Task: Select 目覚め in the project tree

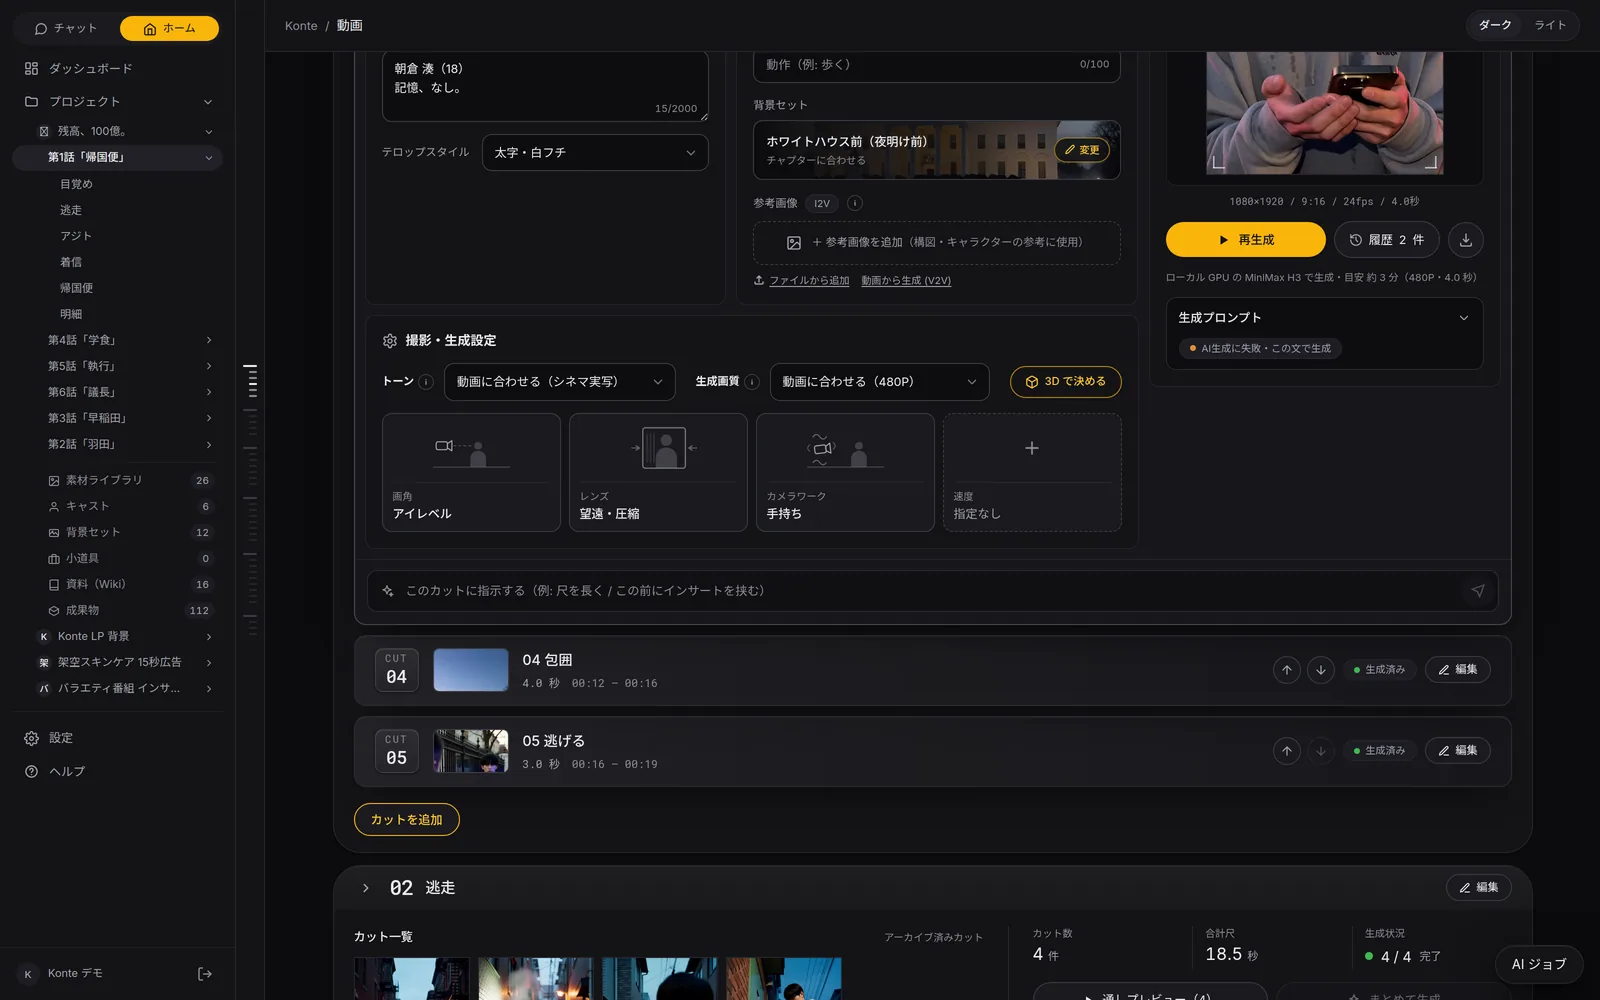Action: (x=76, y=184)
